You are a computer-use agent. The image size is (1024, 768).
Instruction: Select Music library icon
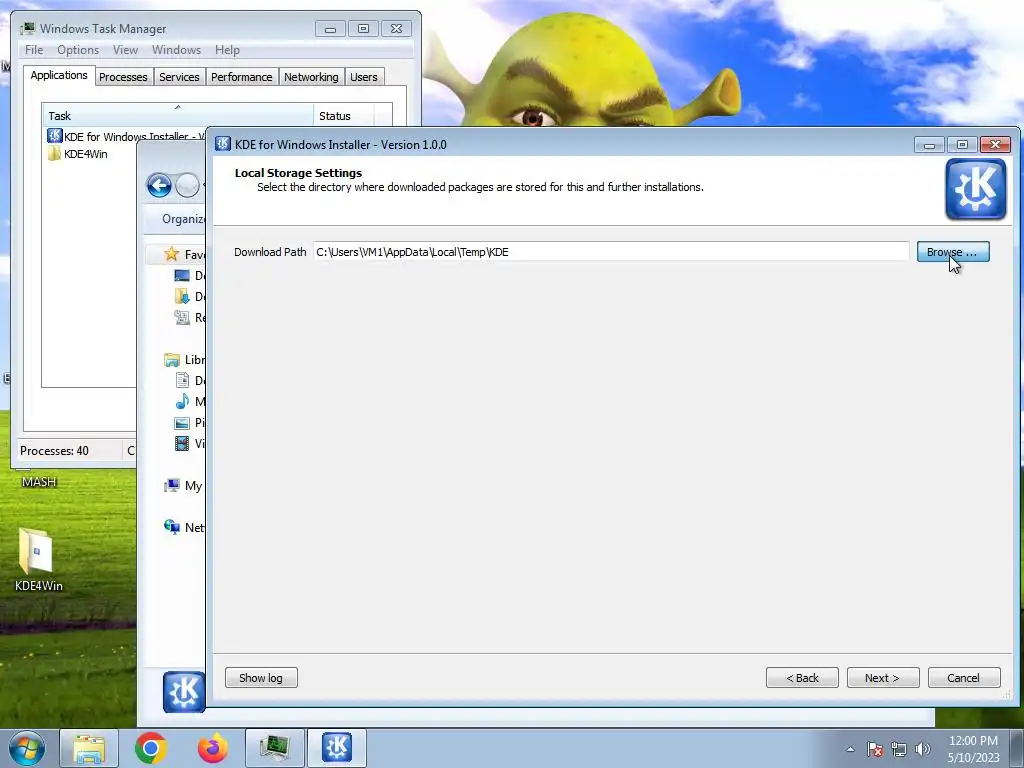pos(182,401)
